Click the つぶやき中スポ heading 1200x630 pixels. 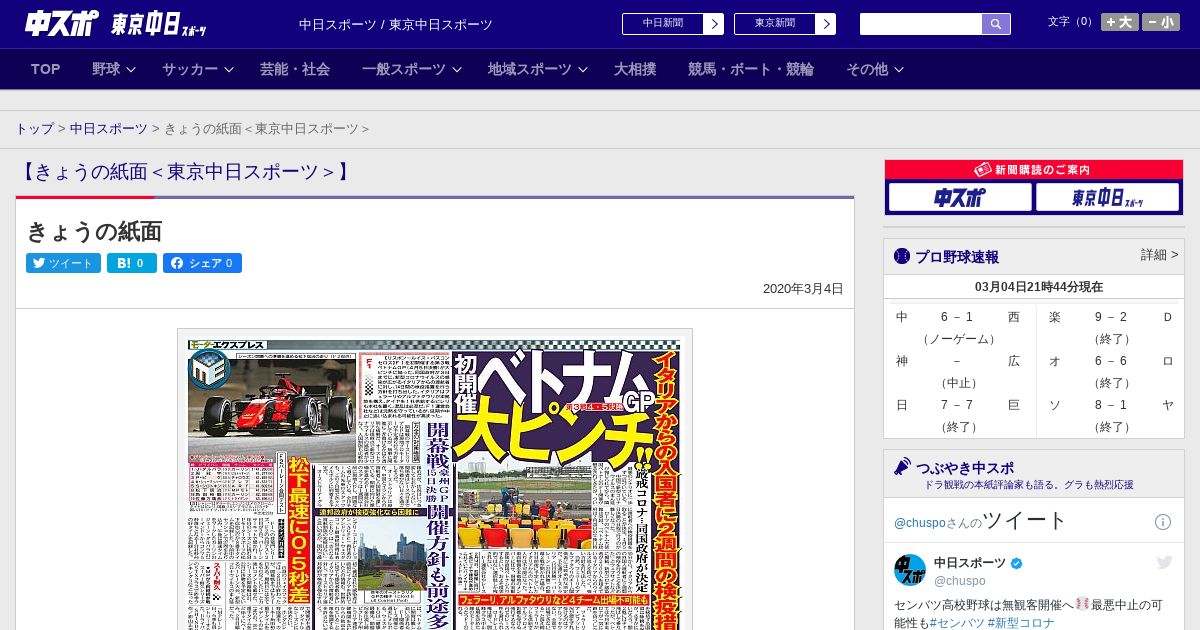click(965, 468)
